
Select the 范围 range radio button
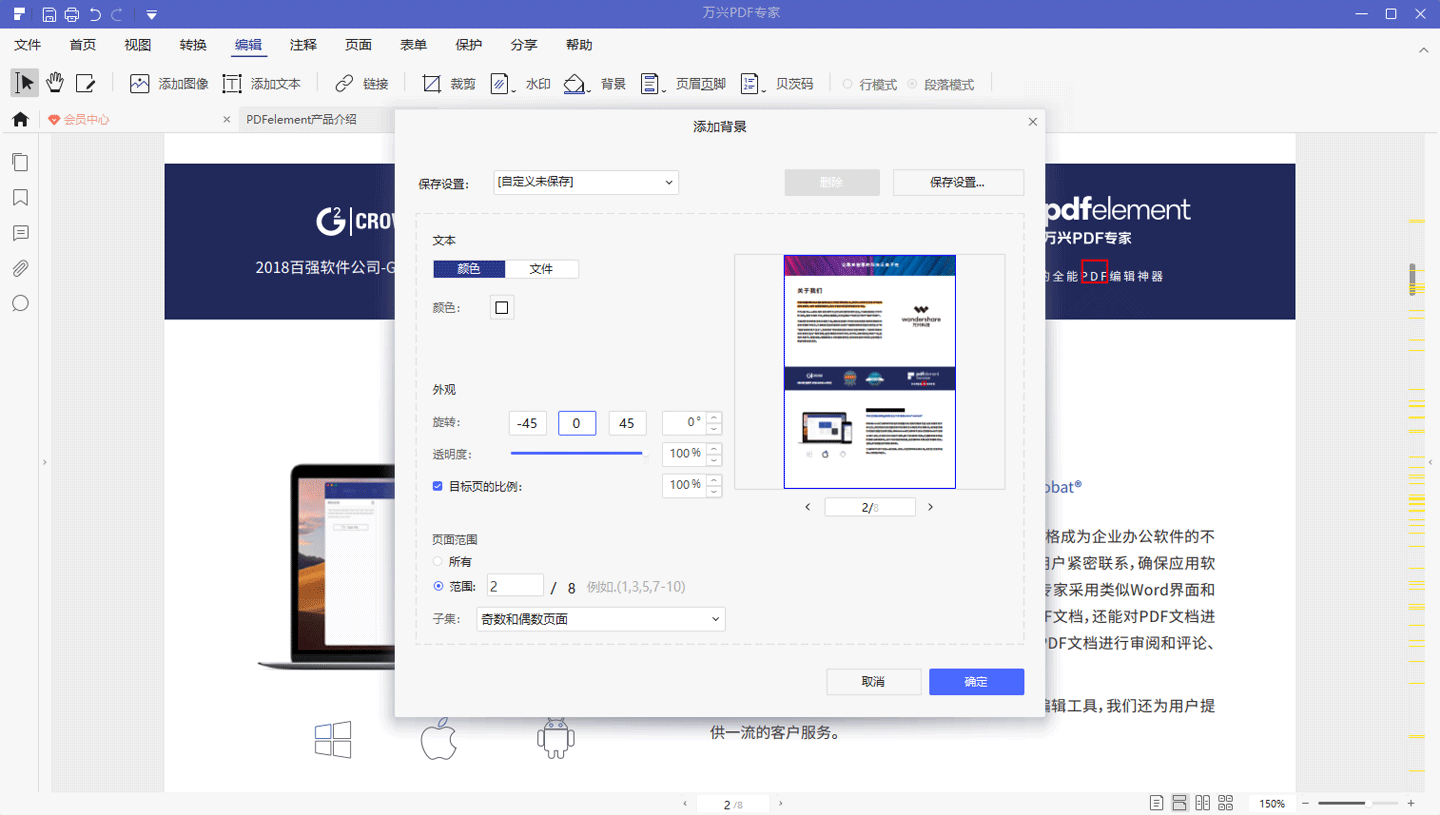point(438,587)
